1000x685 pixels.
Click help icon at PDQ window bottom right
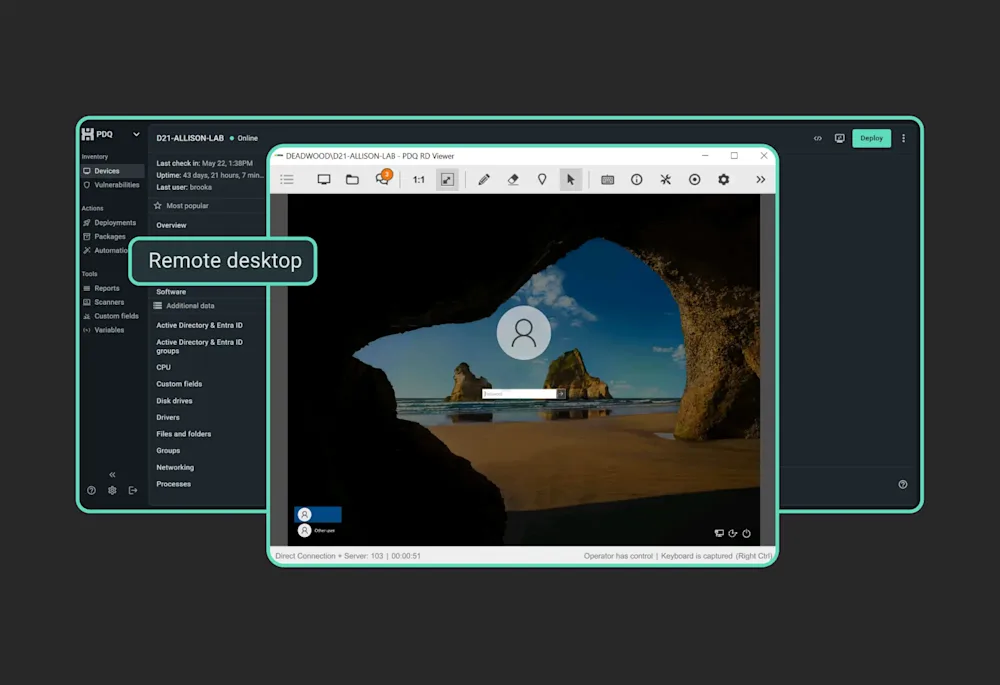pyautogui.click(x=902, y=485)
